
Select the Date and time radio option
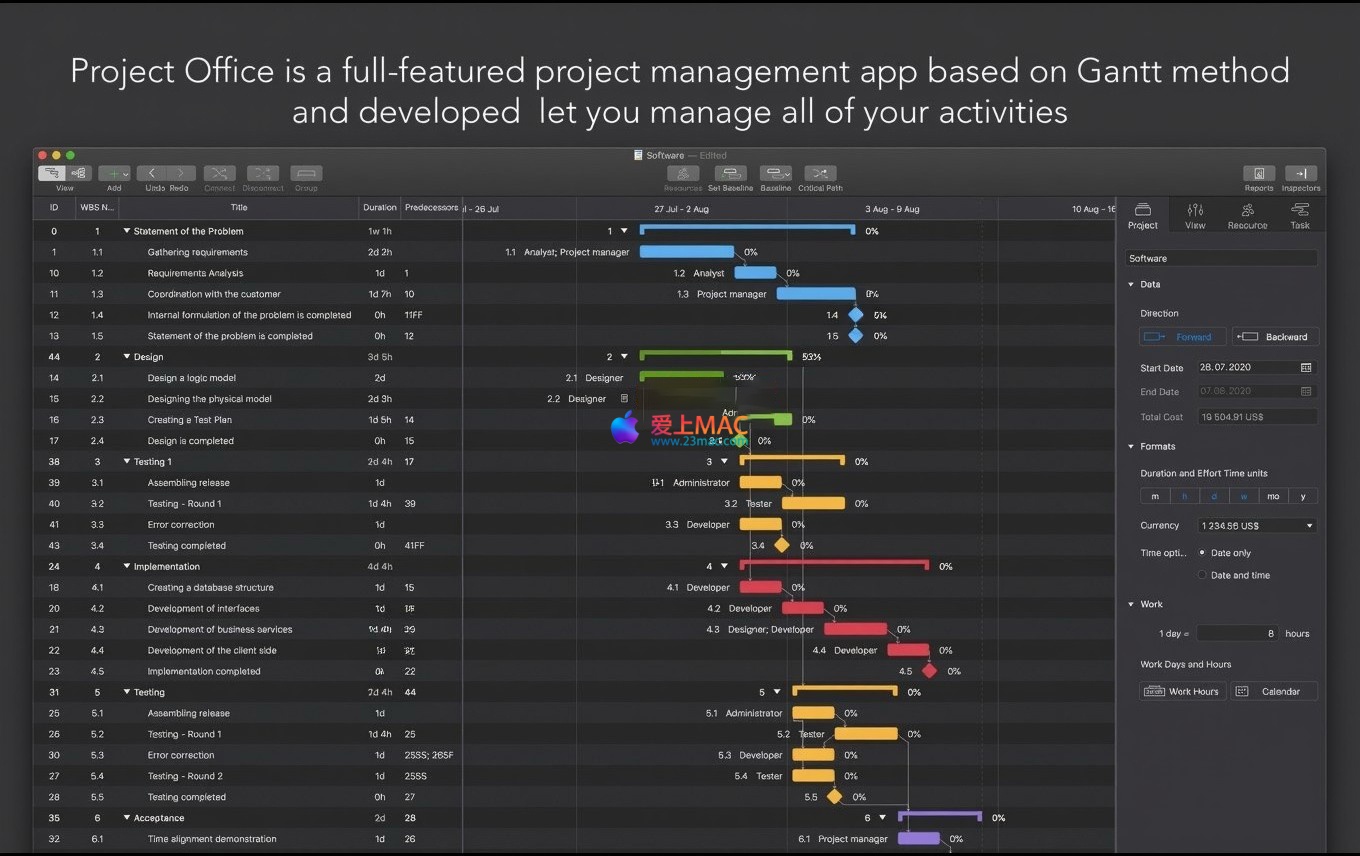pos(1202,575)
